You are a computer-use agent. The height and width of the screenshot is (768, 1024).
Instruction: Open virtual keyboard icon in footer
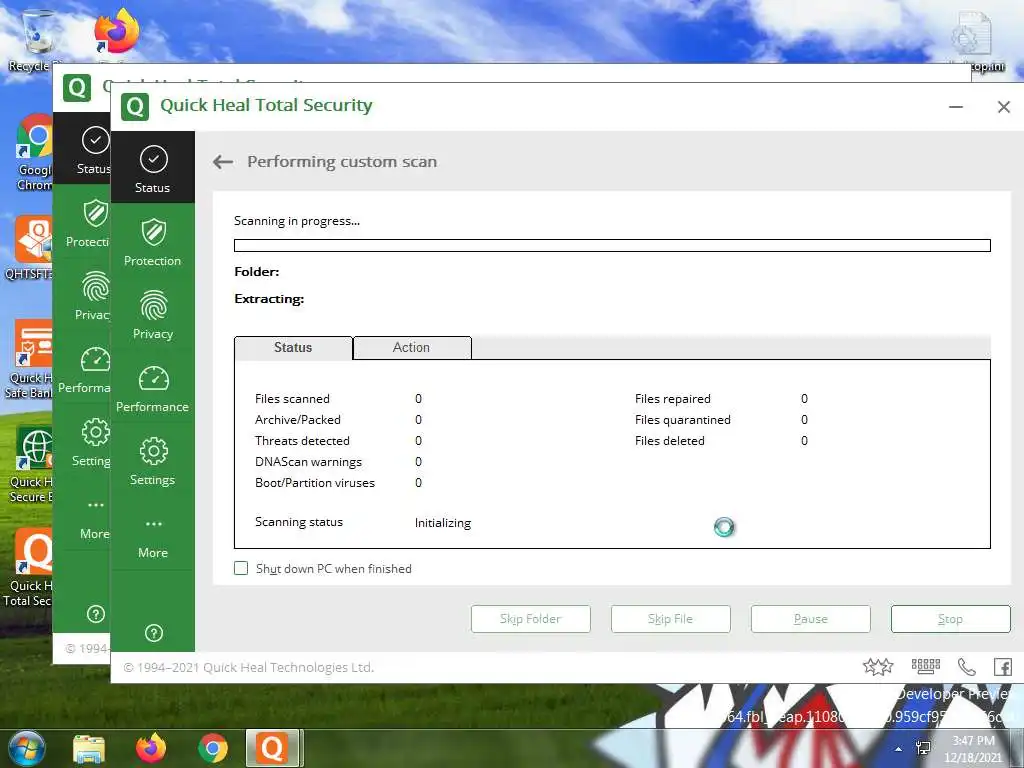925,666
